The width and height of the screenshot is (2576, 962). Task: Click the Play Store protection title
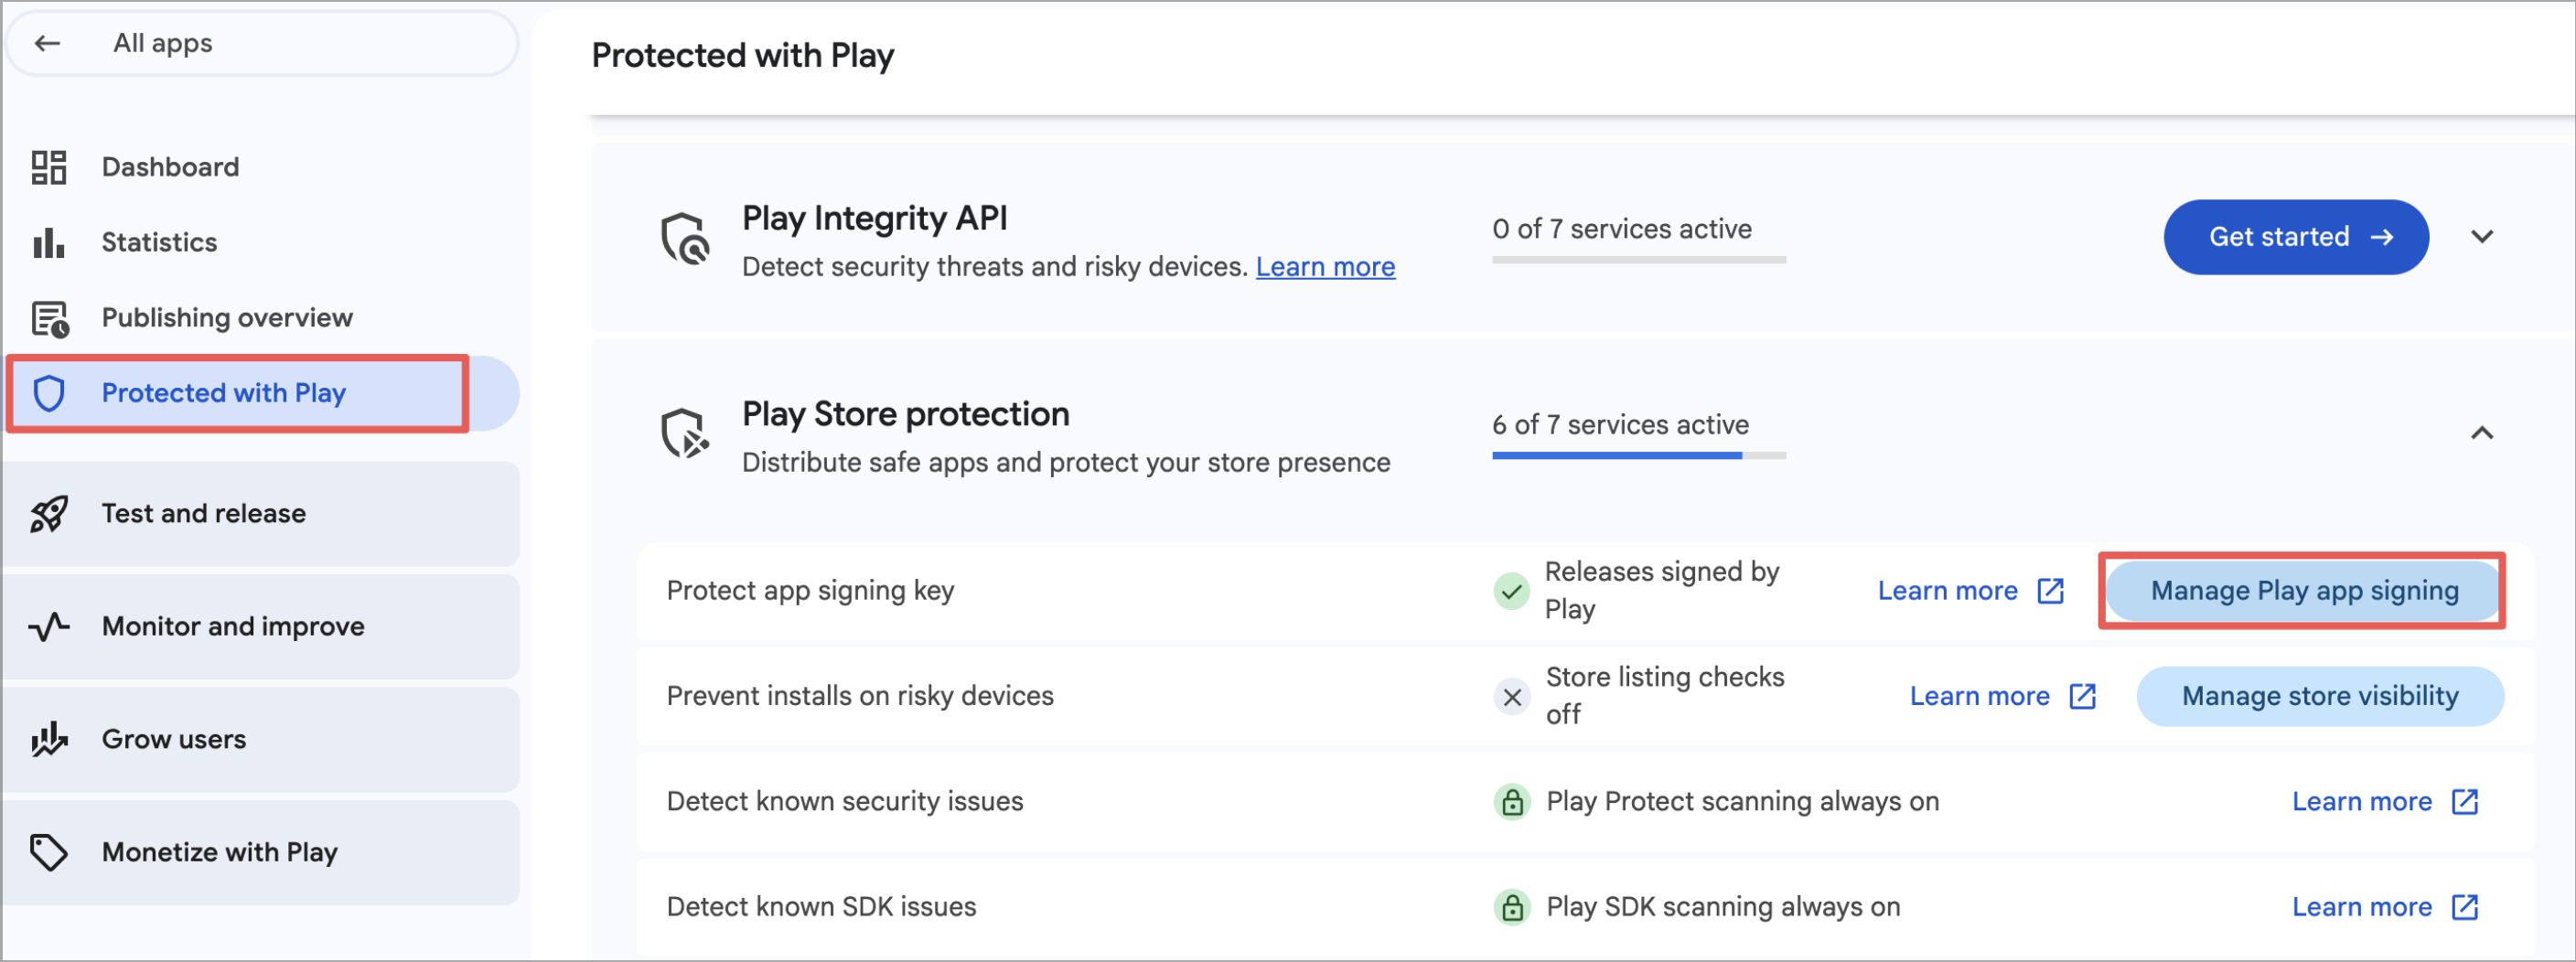(x=905, y=414)
